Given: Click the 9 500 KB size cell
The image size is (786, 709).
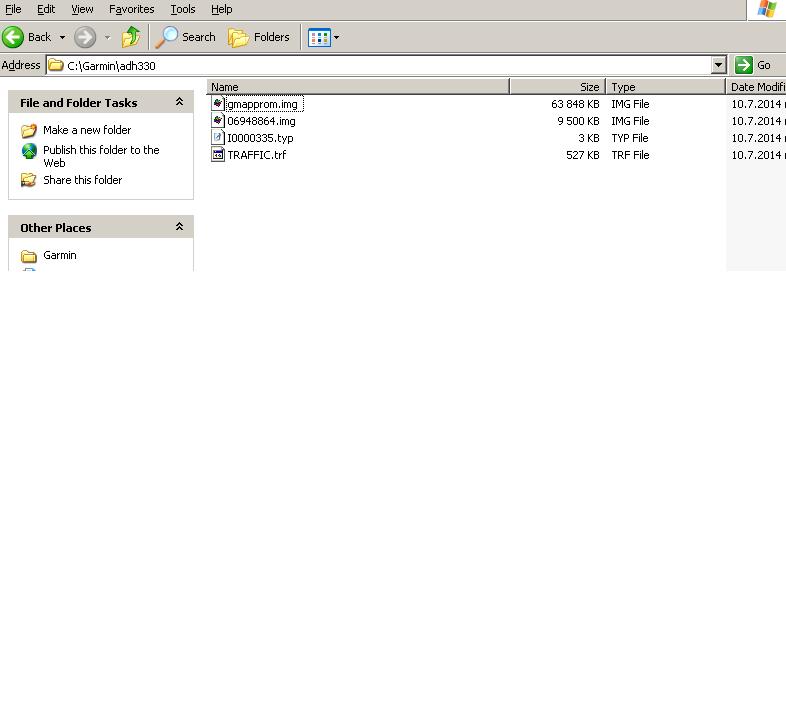Looking at the screenshot, I should coord(578,121).
